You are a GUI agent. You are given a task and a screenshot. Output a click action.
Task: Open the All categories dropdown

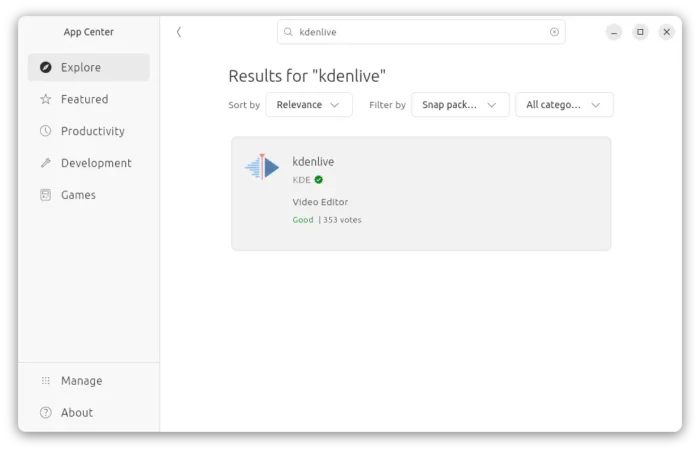564,105
